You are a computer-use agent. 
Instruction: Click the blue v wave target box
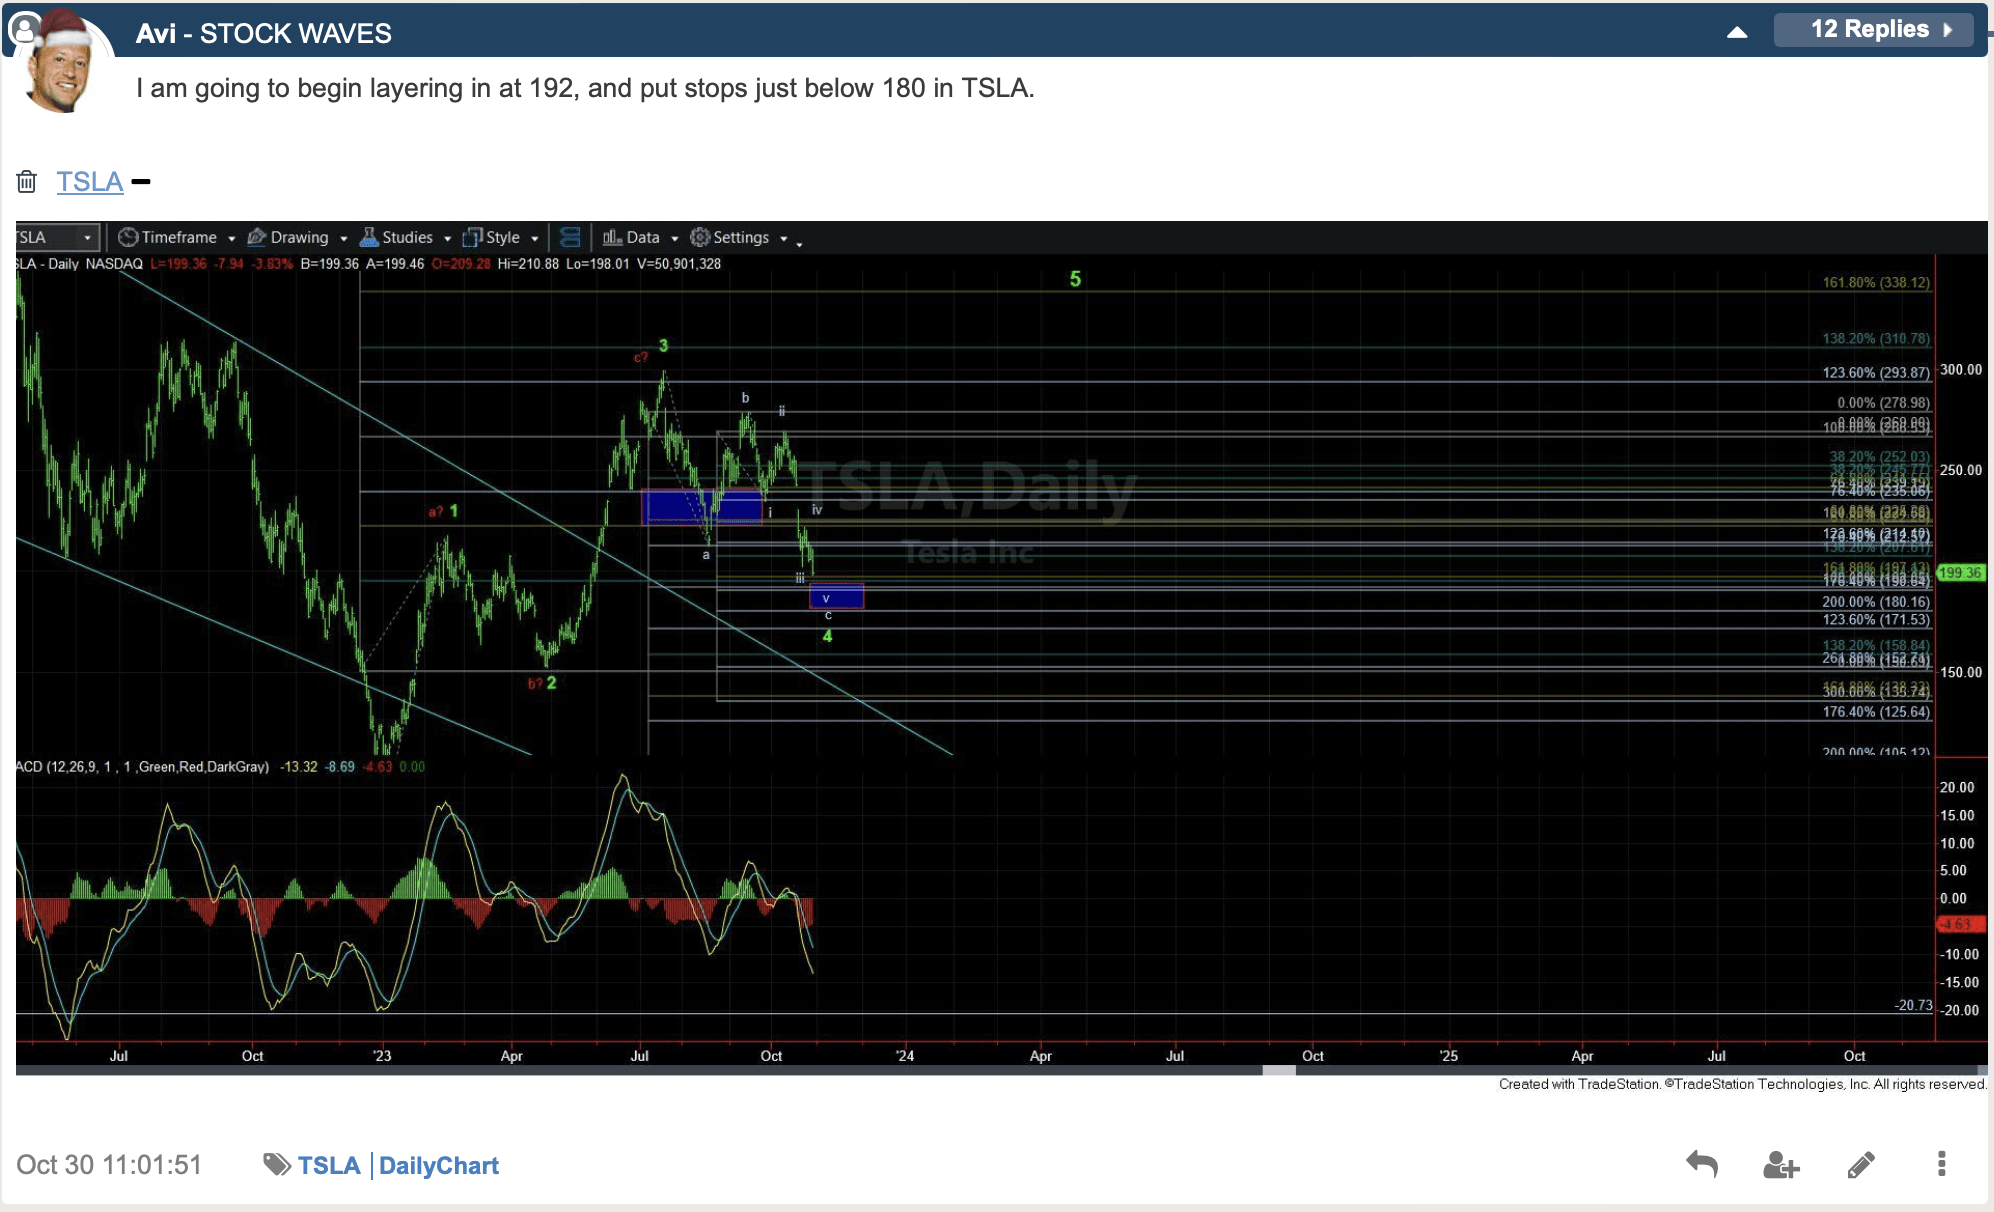[x=836, y=597]
